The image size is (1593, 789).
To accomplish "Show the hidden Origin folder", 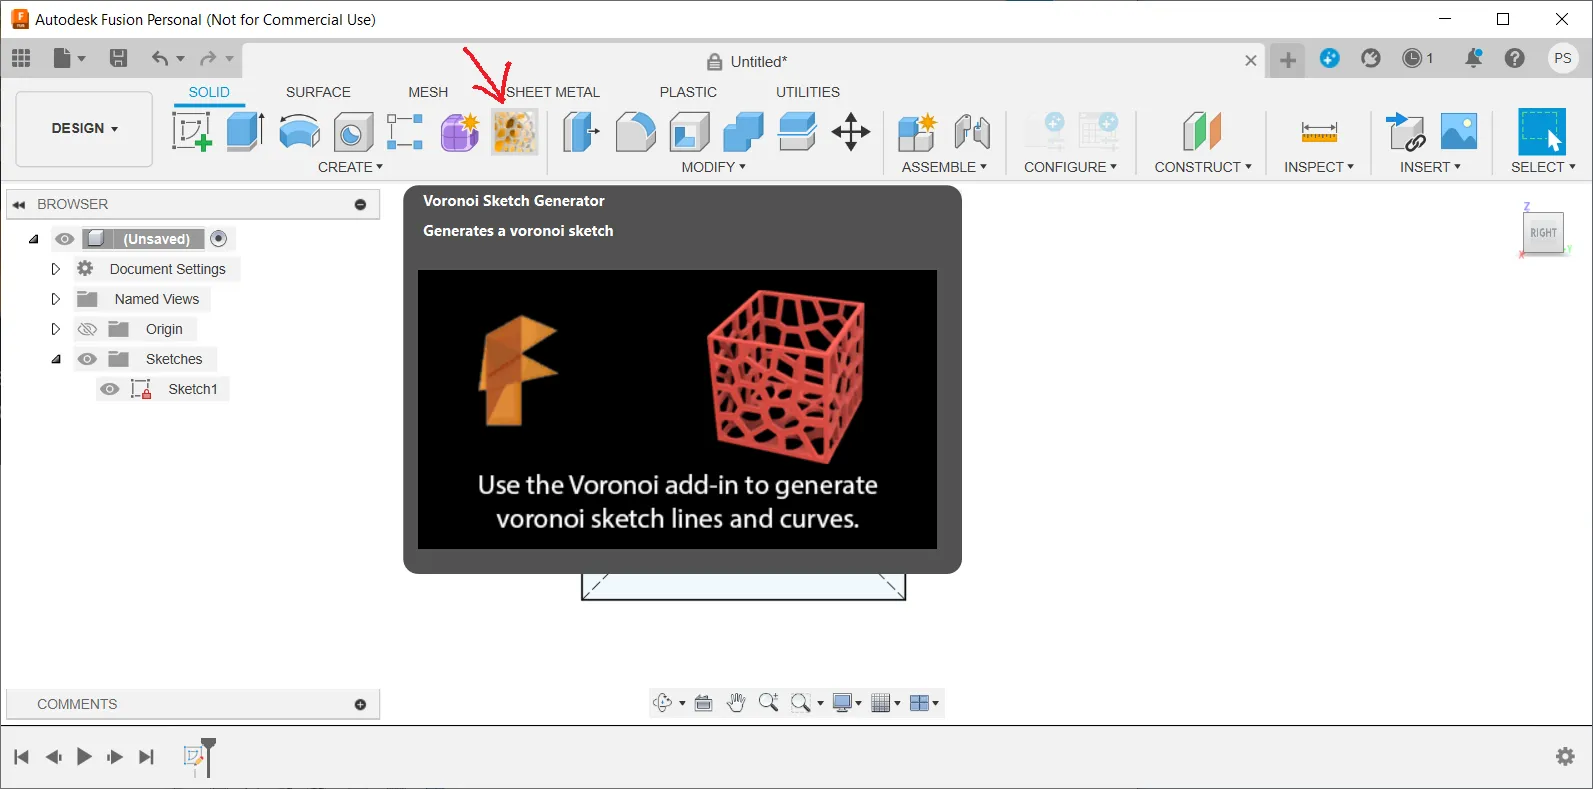I will coord(87,329).
